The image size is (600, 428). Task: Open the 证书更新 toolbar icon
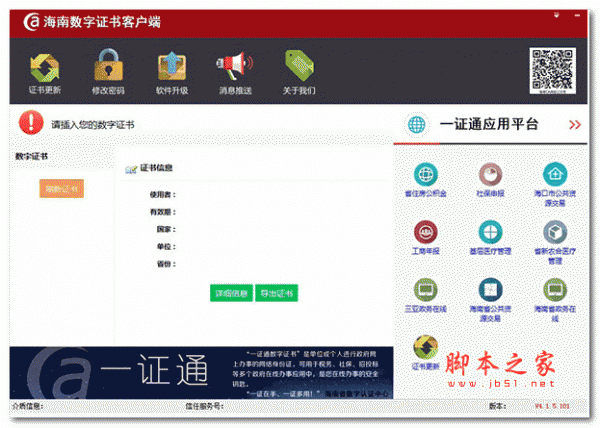(x=44, y=68)
